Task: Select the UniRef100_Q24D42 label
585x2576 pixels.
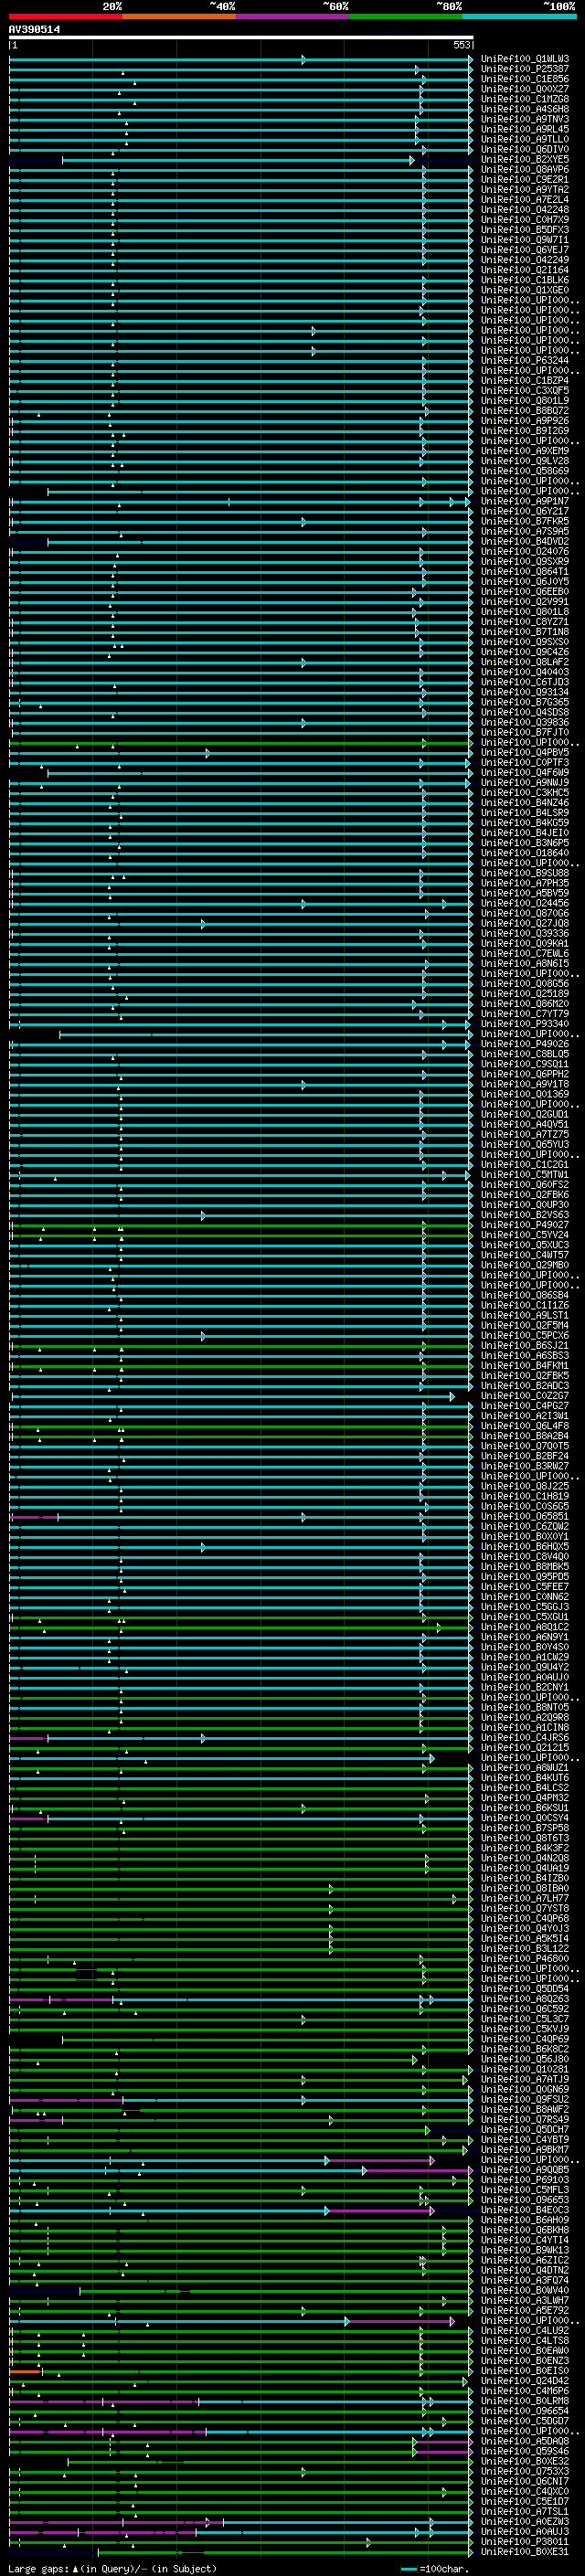Action: [x=525, y=2380]
